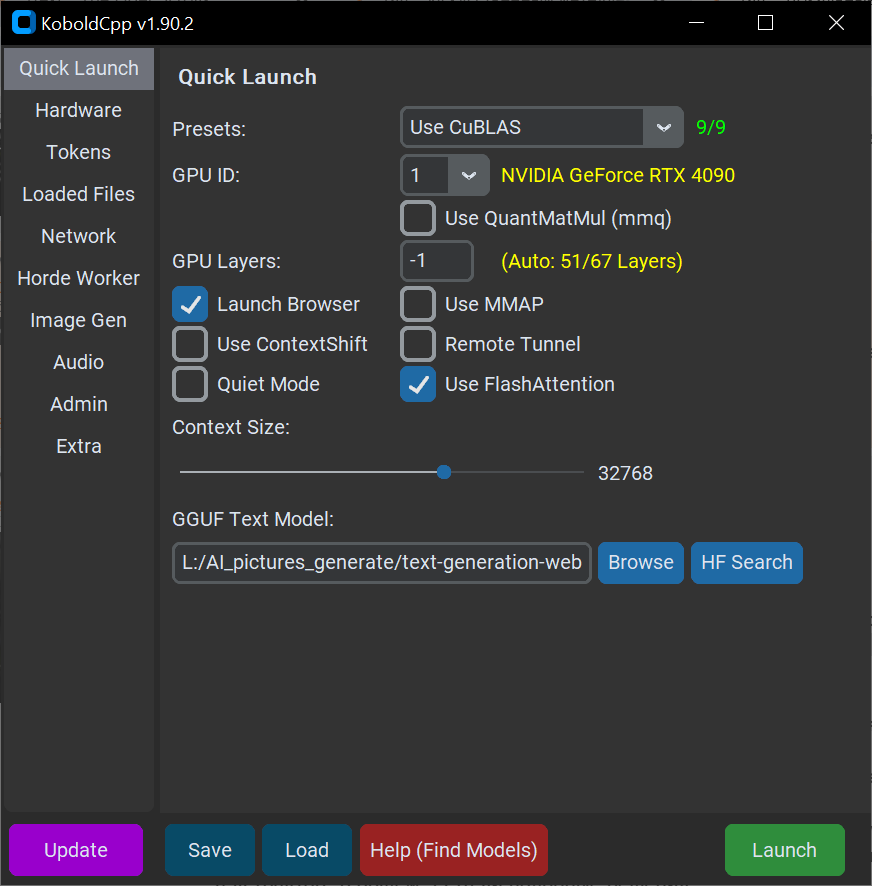Uncheck the Launch Browser checkbox
The image size is (872, 886).
tap(190, 305)
